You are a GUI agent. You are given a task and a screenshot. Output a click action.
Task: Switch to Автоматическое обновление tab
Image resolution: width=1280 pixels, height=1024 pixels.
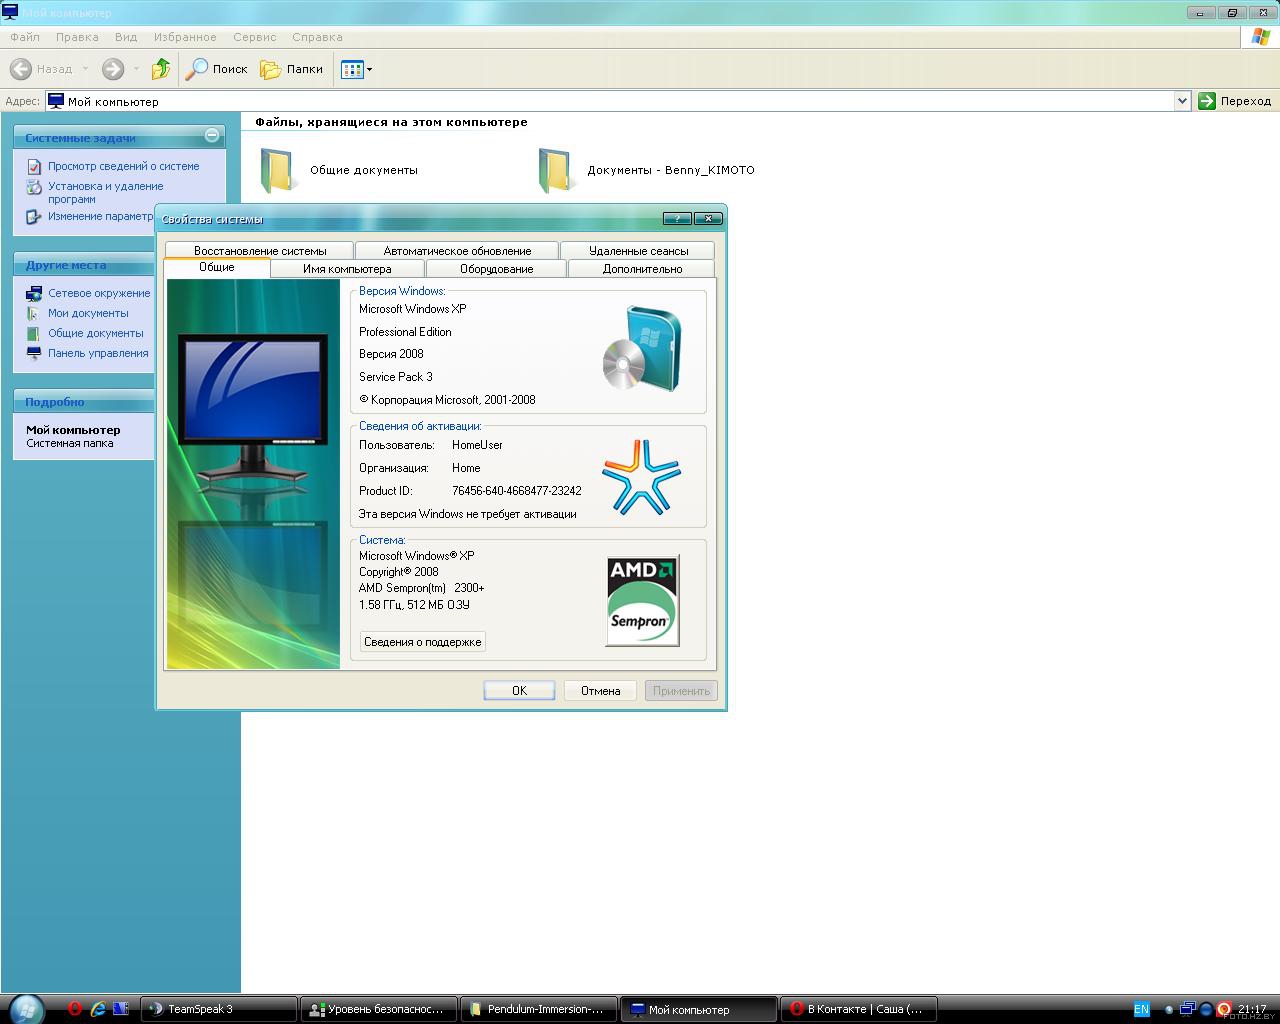[x=457, y=250]
